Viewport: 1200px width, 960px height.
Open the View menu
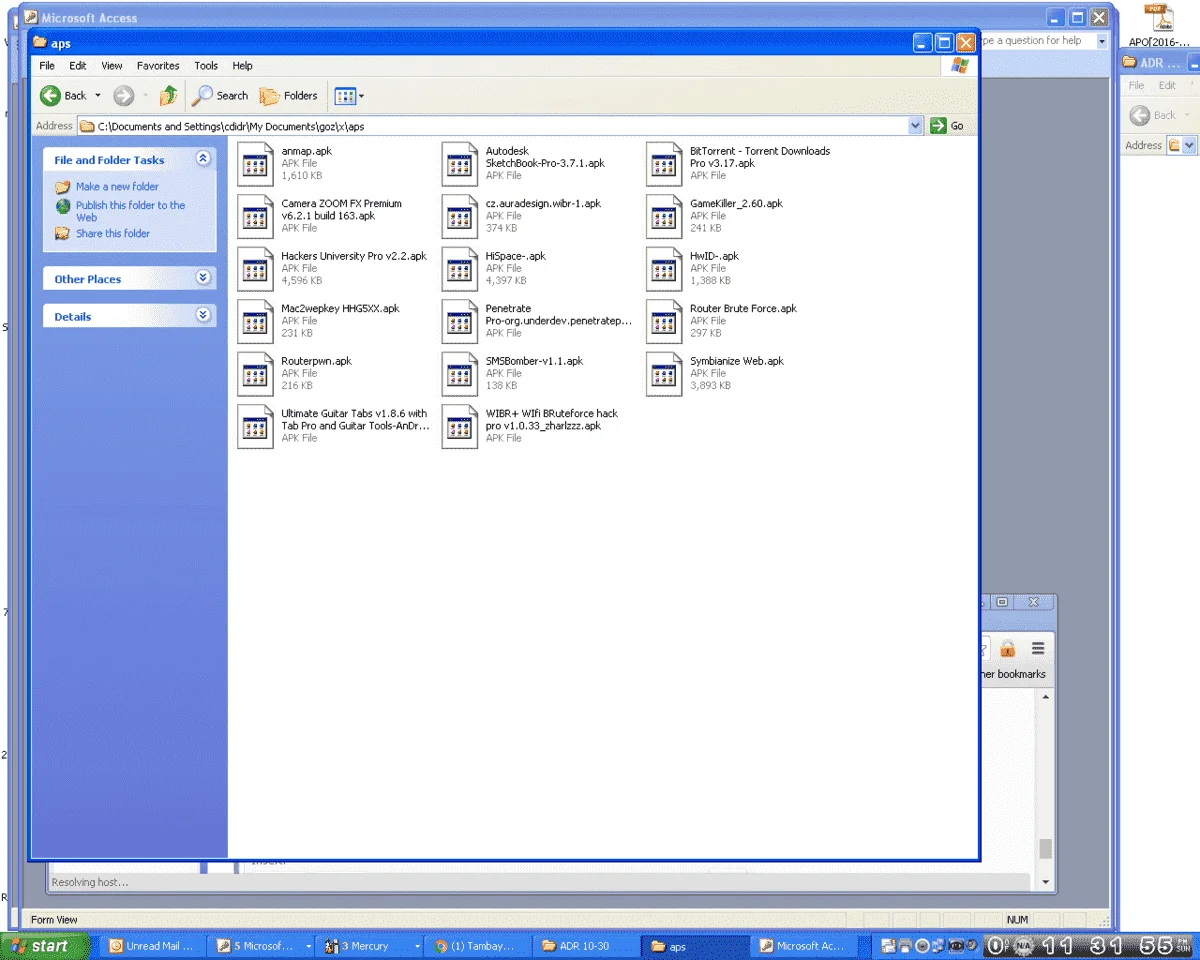pyautogui.click(x=112, y=66)
